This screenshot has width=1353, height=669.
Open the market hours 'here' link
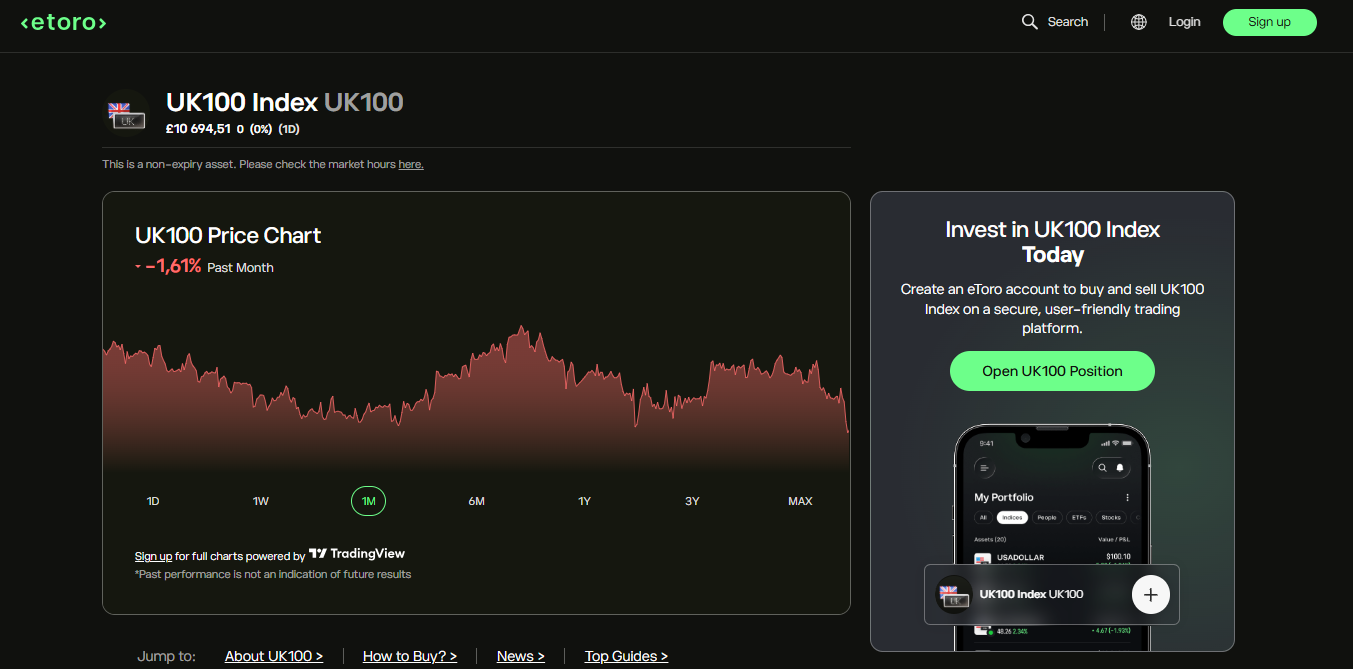[x=411, y=164]
